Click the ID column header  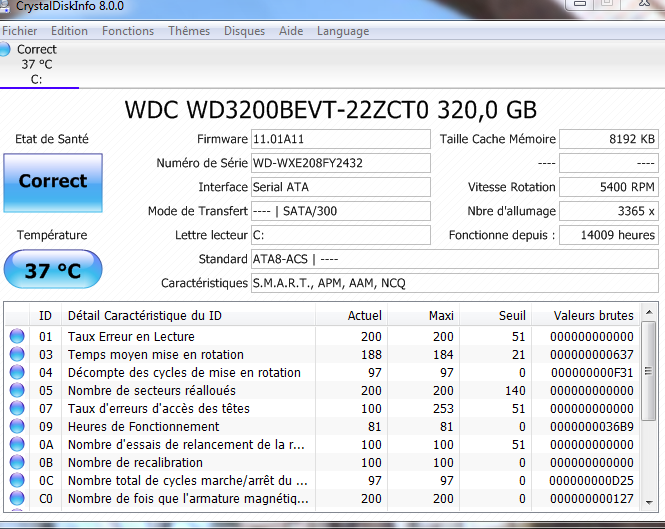tap(45, 316)
